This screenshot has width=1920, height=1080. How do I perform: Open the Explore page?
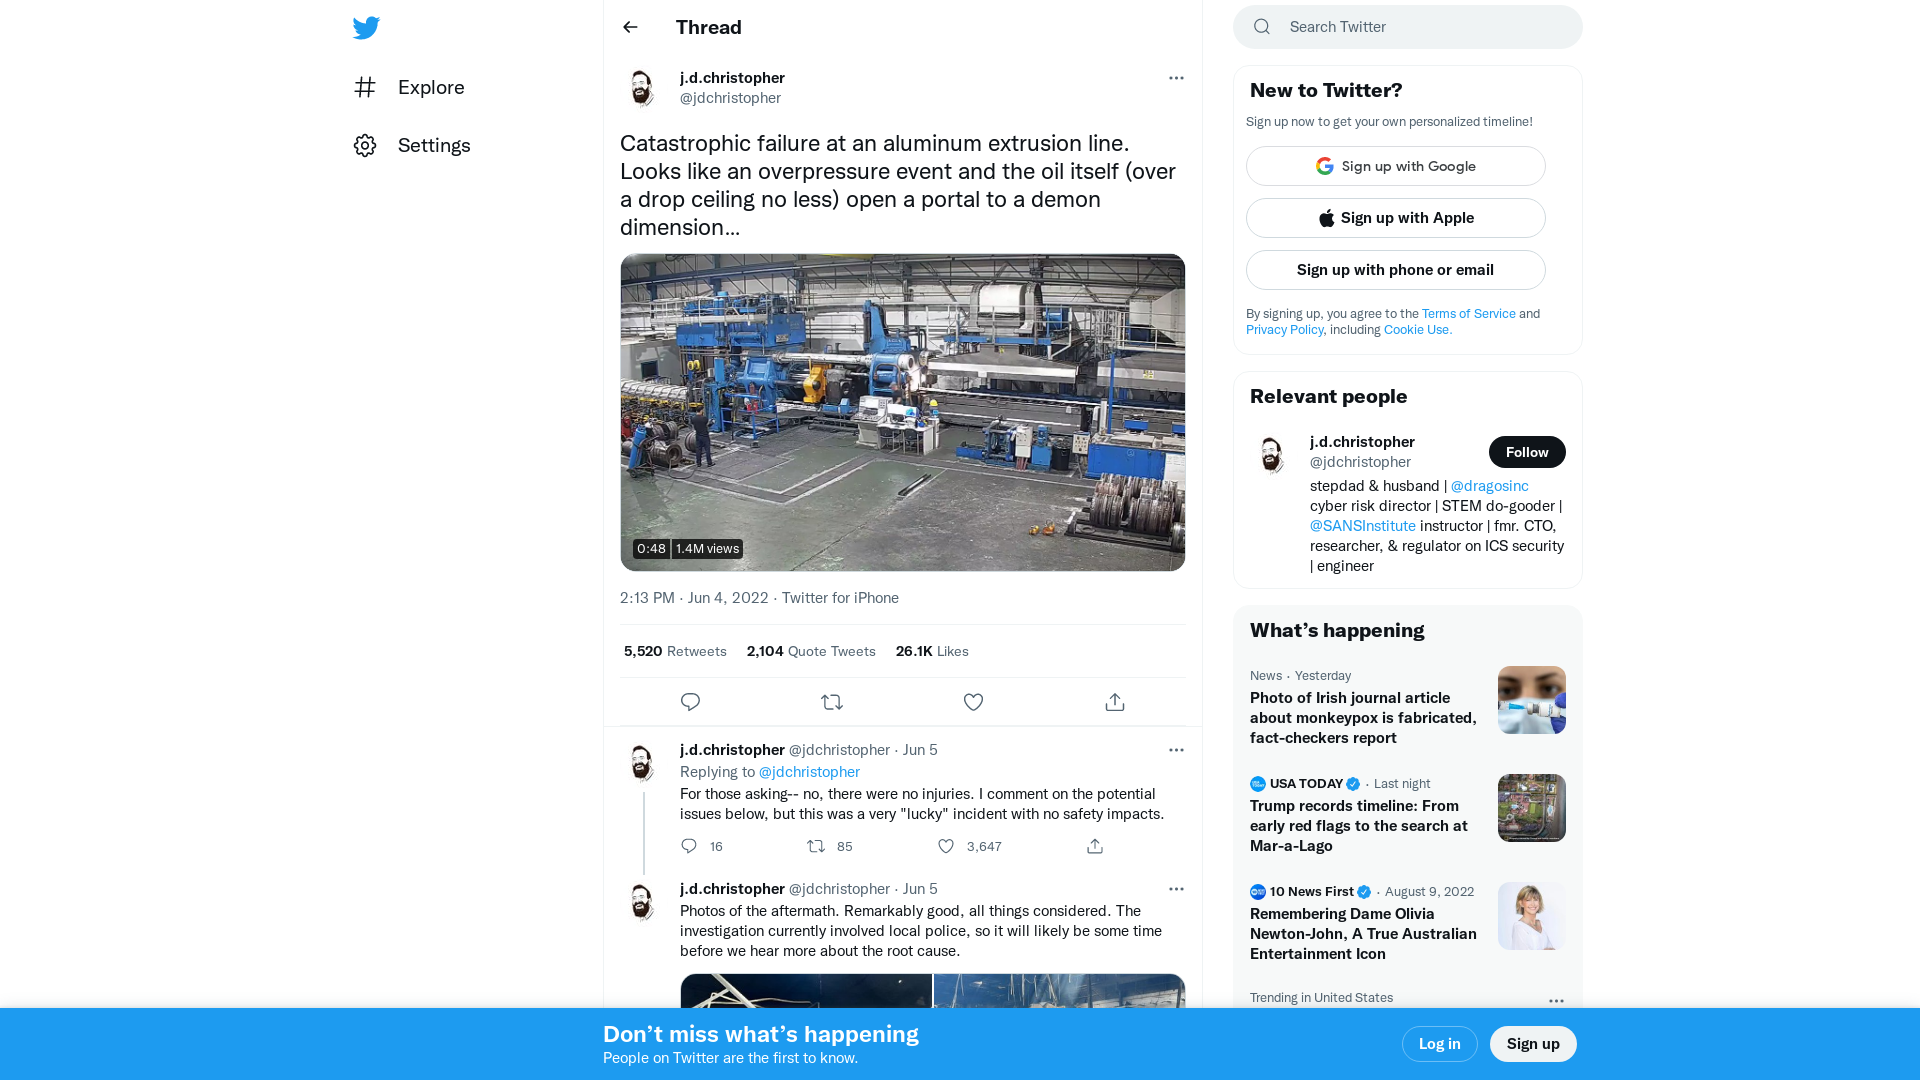click(x=430, y=87)
